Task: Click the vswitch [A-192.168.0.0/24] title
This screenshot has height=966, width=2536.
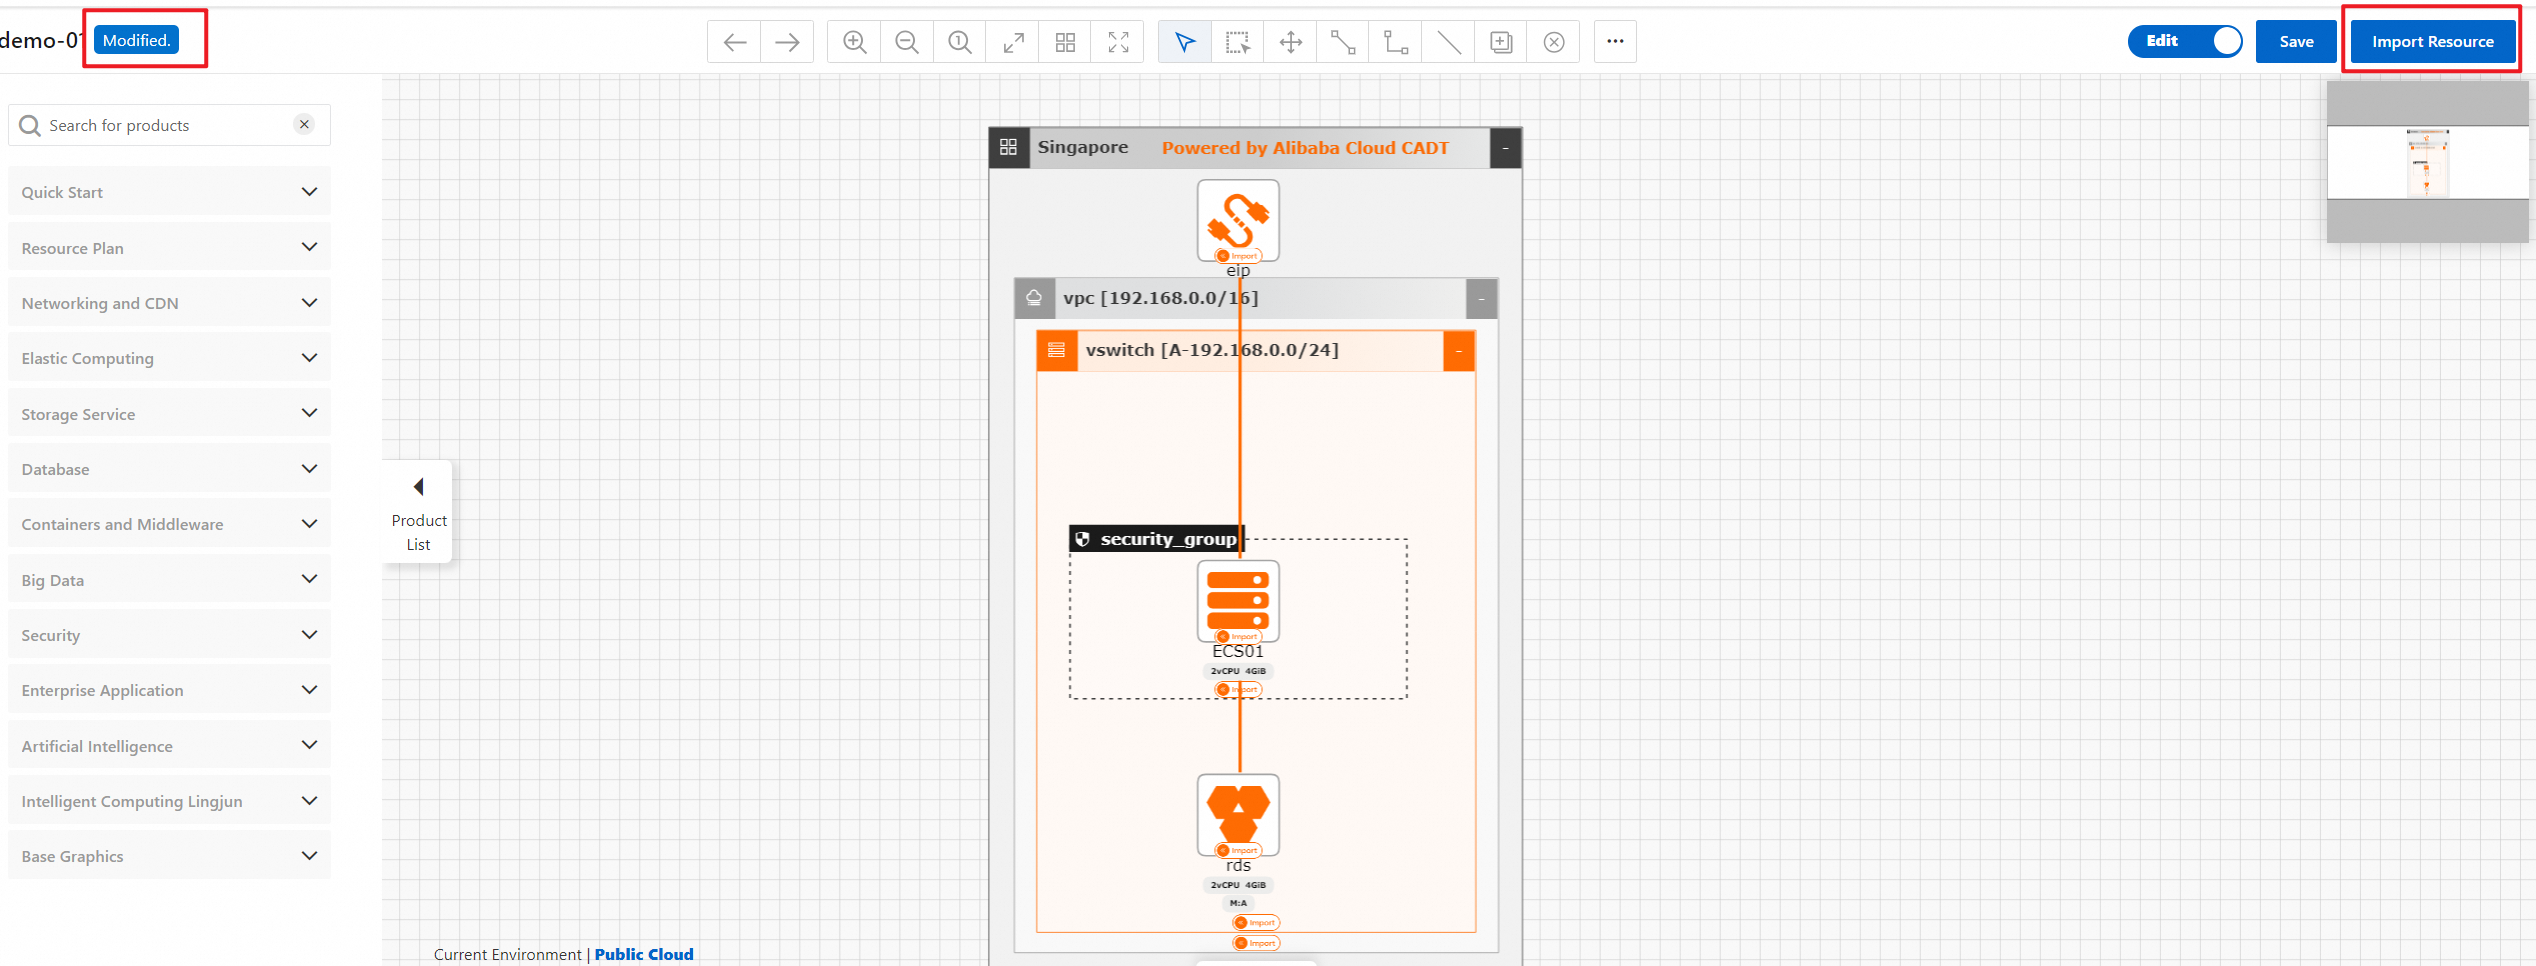Action: 1212,350
